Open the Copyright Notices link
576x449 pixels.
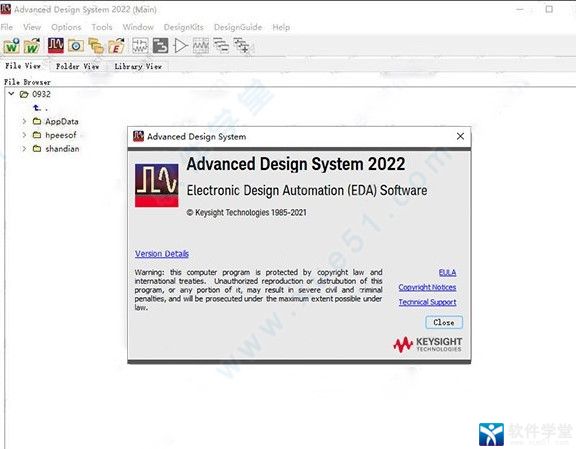click(427, 287)
